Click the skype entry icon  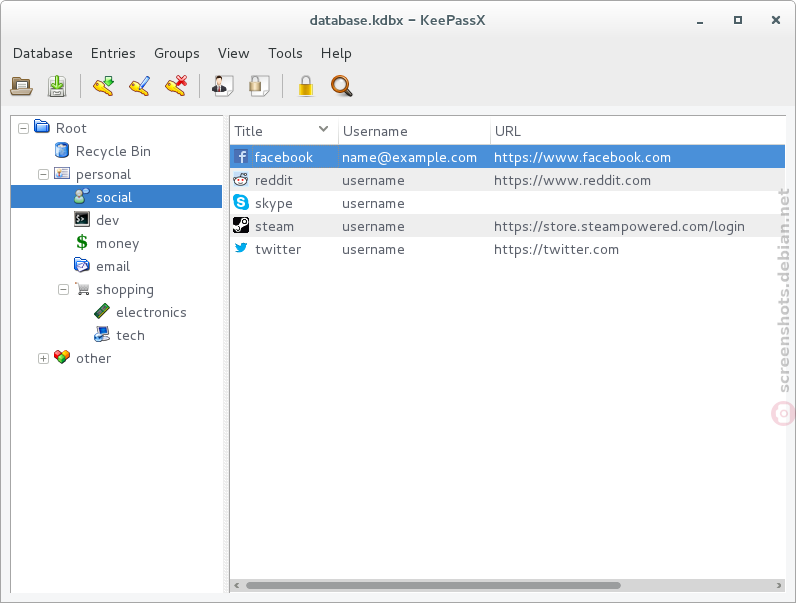(x=241, y=203)
